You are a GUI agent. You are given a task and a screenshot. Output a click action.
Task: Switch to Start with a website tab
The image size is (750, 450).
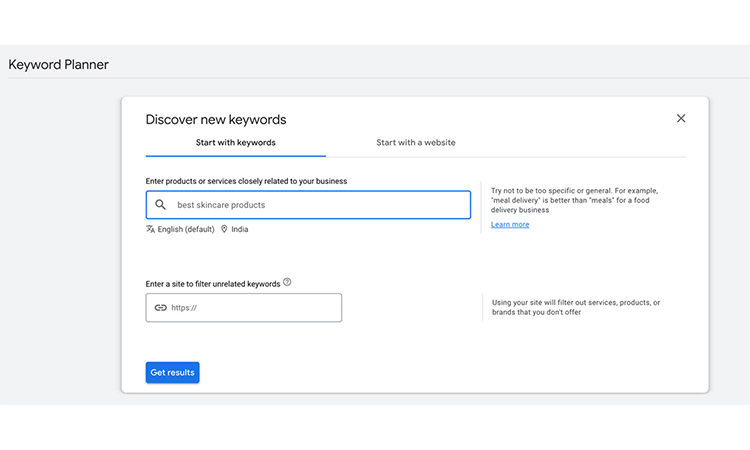pyautogui.click(x=416, y=143)
